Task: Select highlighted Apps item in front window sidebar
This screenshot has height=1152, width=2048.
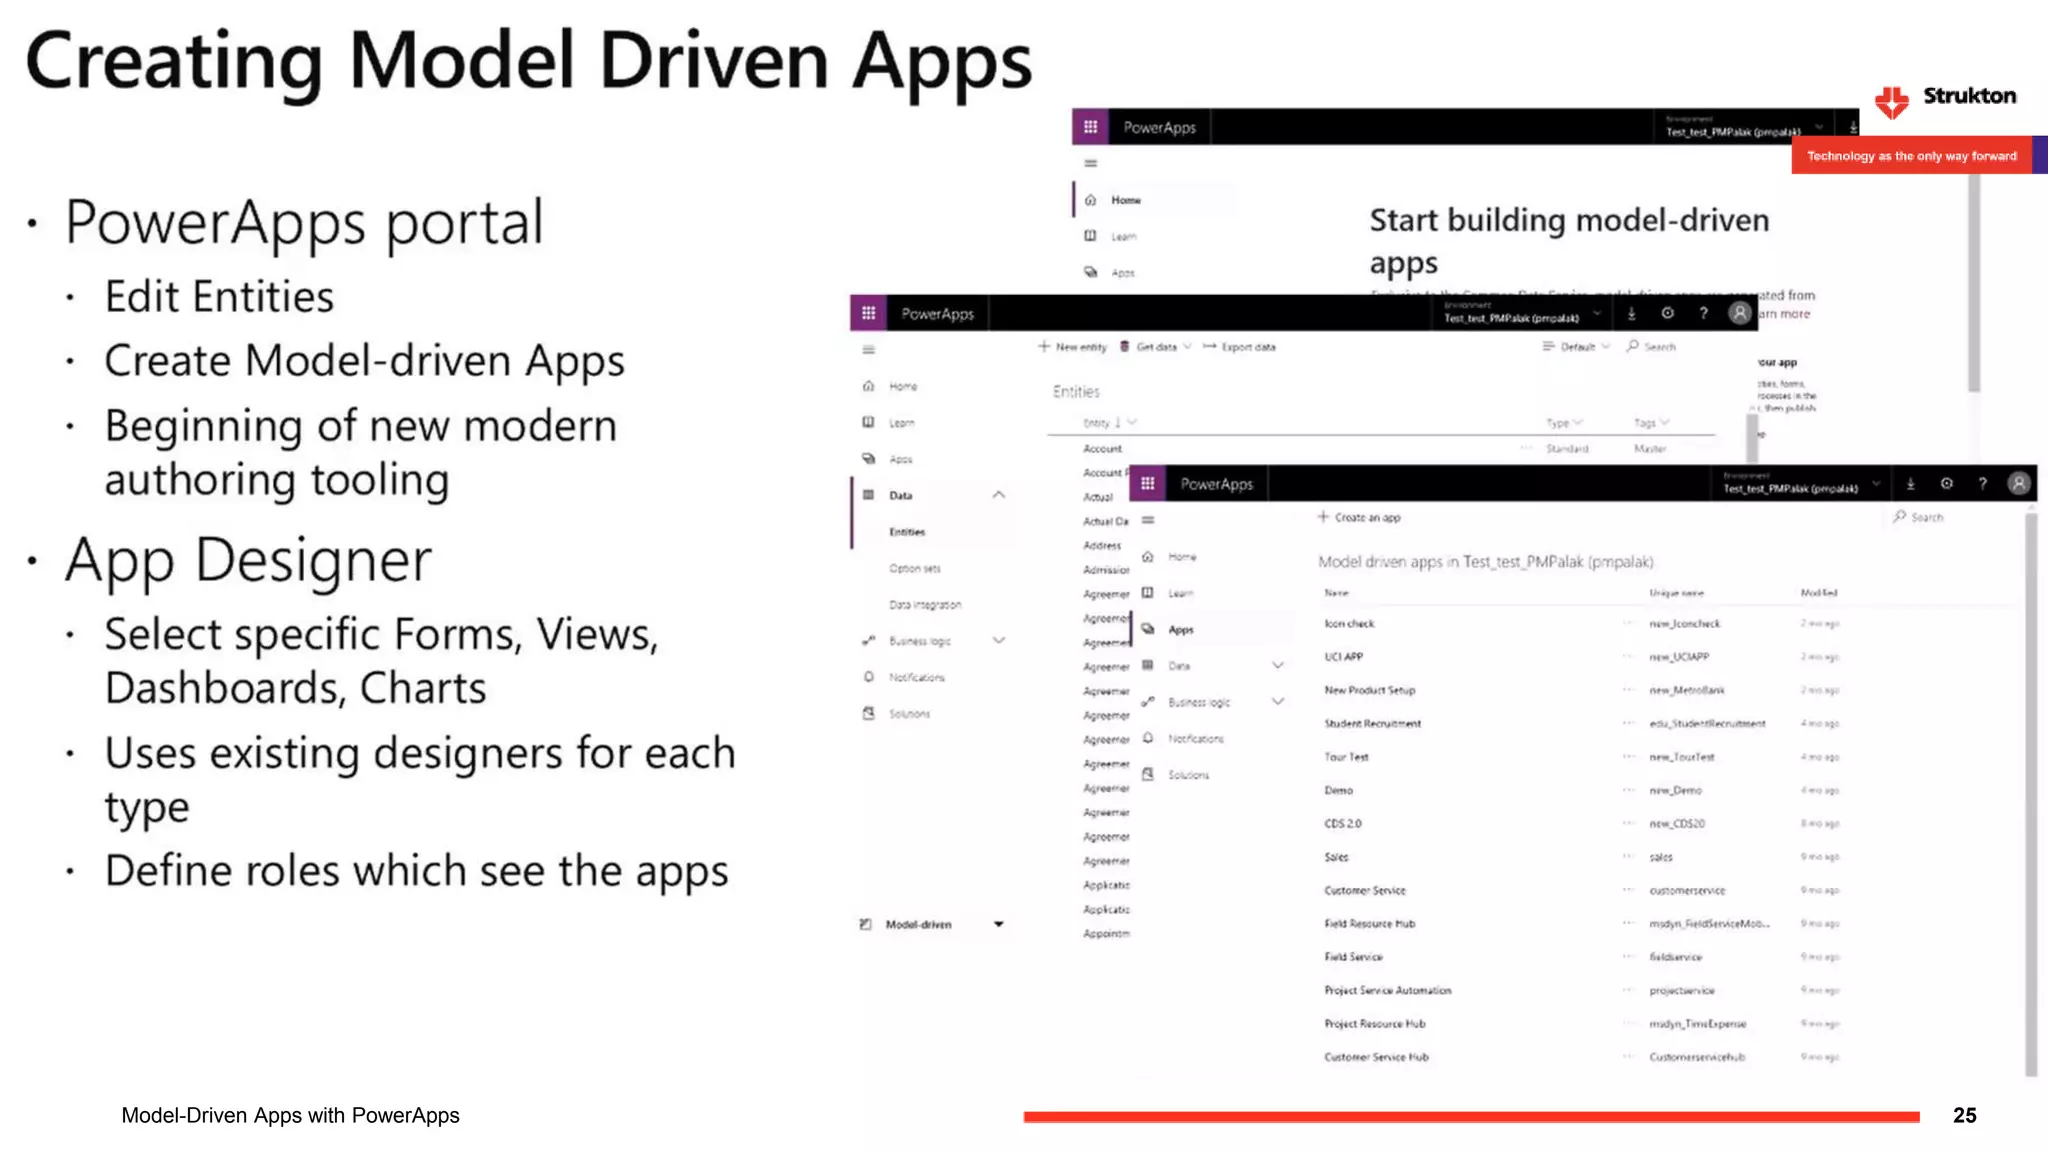Action: [1180, 630]
